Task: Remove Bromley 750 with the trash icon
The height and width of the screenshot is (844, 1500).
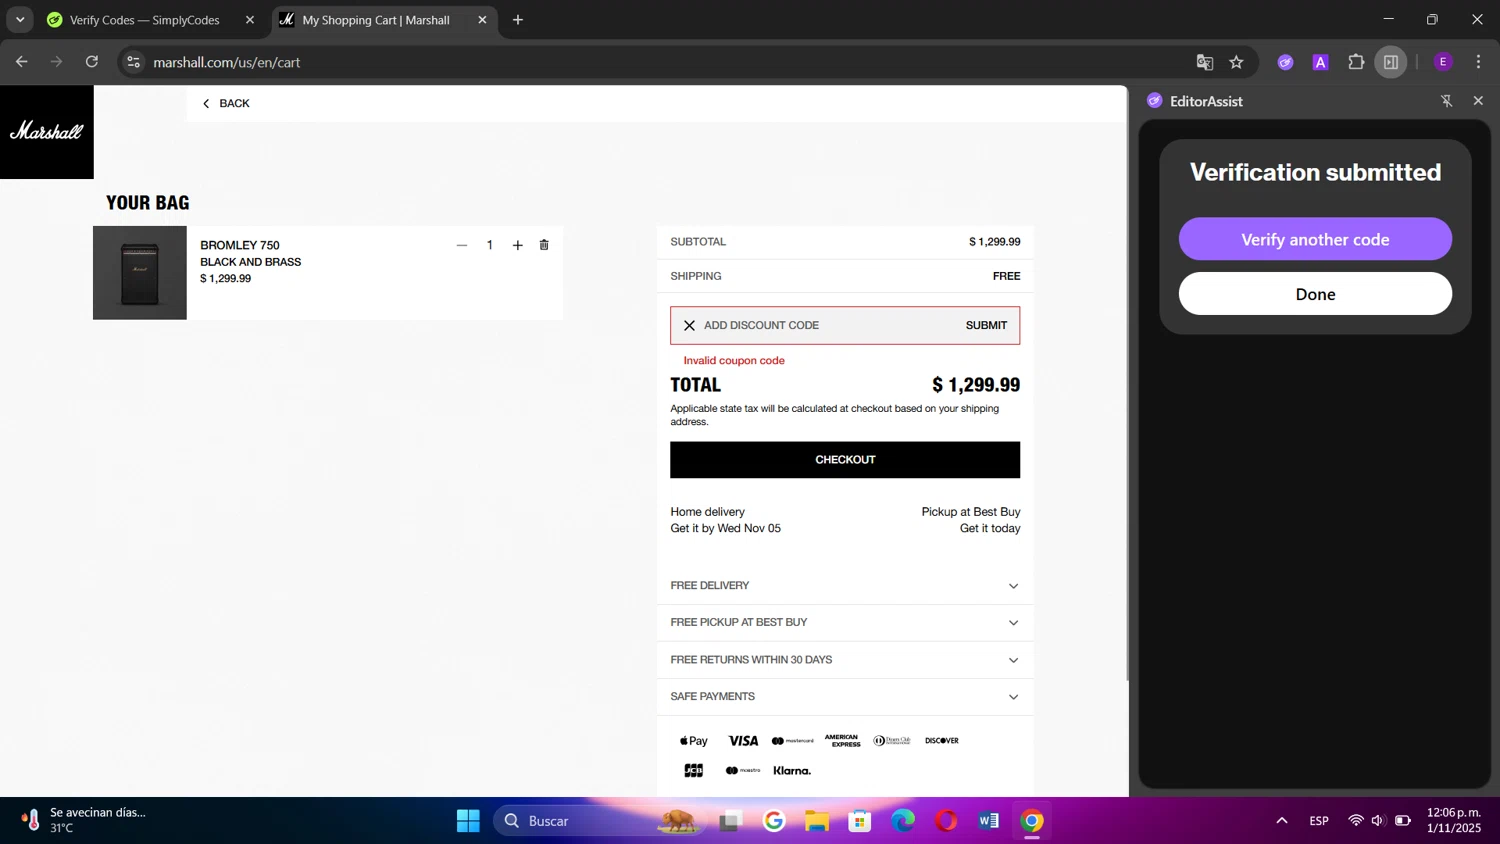Action: [544, 245]
